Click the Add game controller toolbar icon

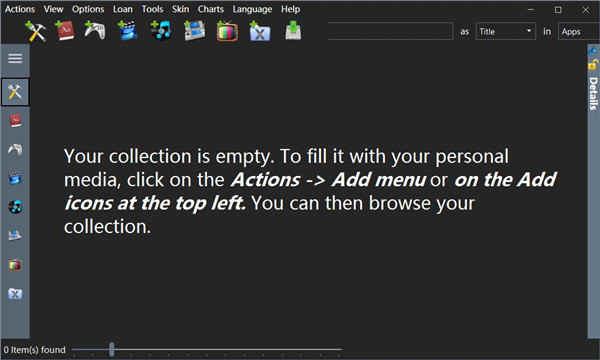point(95,31)
